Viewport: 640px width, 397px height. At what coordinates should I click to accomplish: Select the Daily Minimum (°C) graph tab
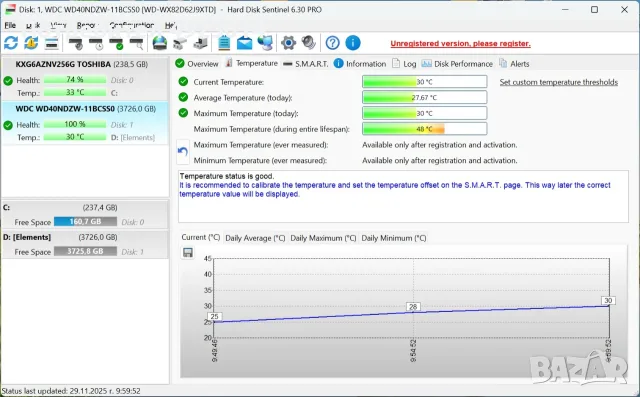[393, 238]
